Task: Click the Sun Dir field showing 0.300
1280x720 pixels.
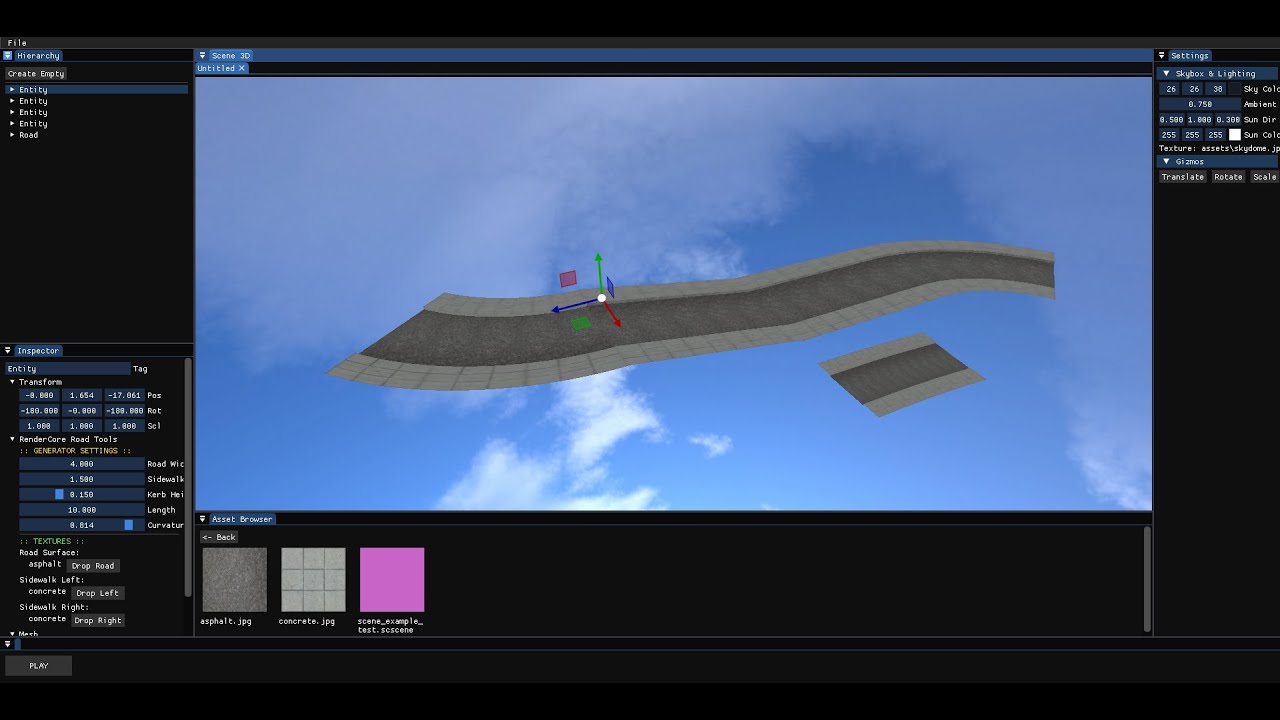Action: point(1228,120)
